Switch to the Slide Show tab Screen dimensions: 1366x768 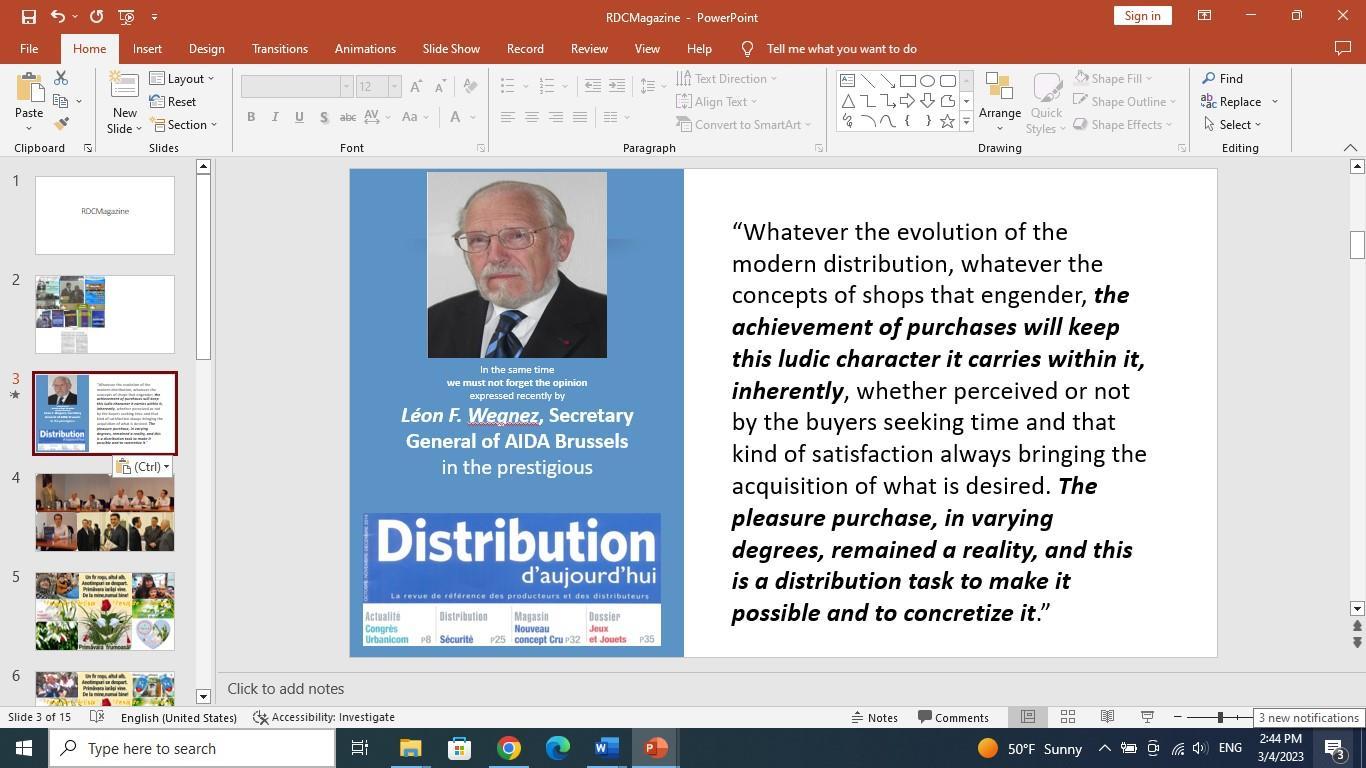[x=450, y=49]
